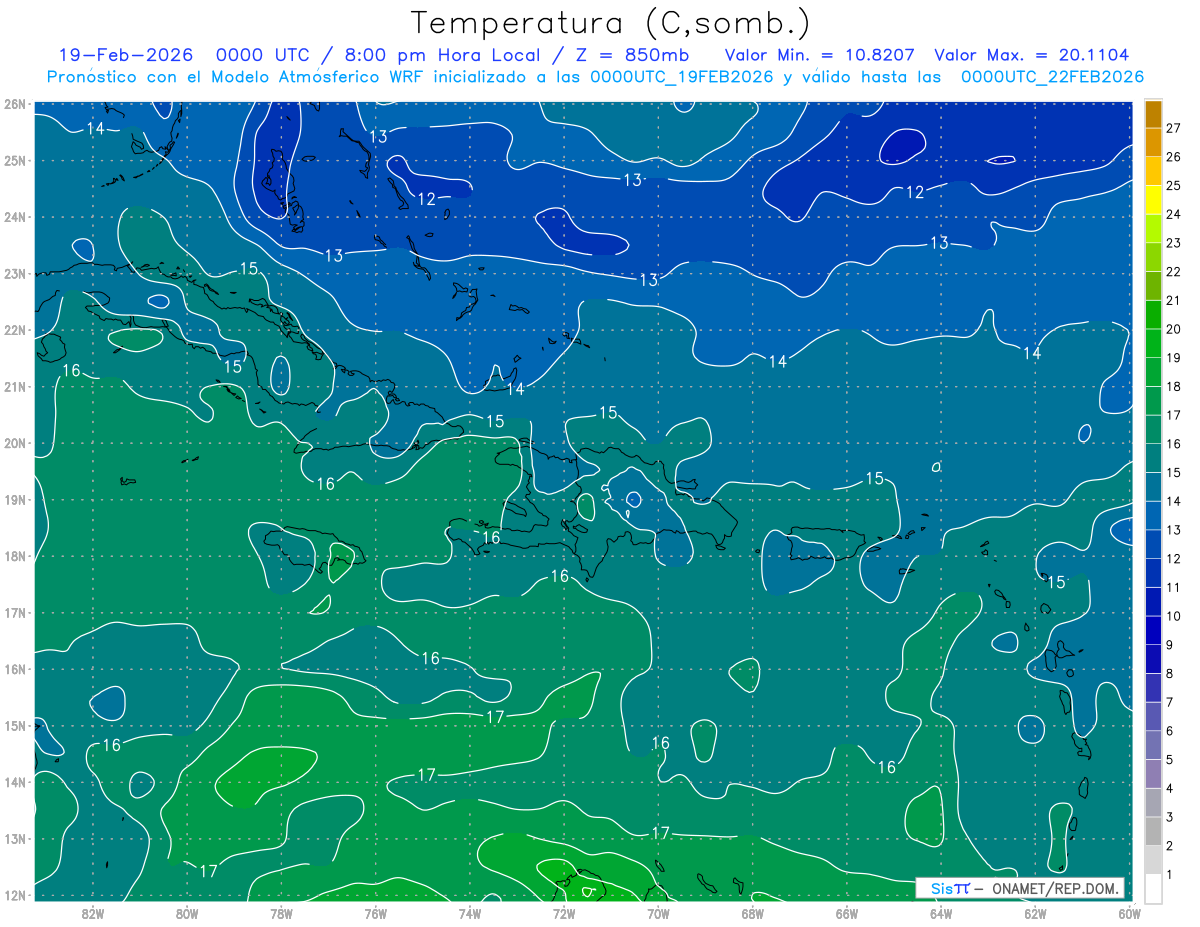1200x927 pixels.
Task: Click latitude axis label '22N'
Action: 15,330
